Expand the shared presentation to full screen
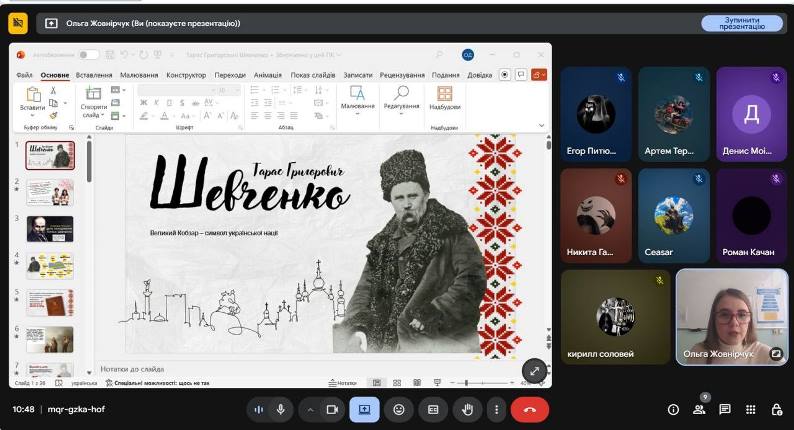This screenshot has height=430, width=794. 534,371
